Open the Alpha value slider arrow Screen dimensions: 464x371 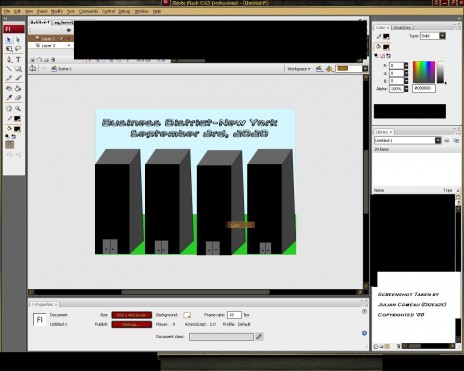click(x=406, y=89)
